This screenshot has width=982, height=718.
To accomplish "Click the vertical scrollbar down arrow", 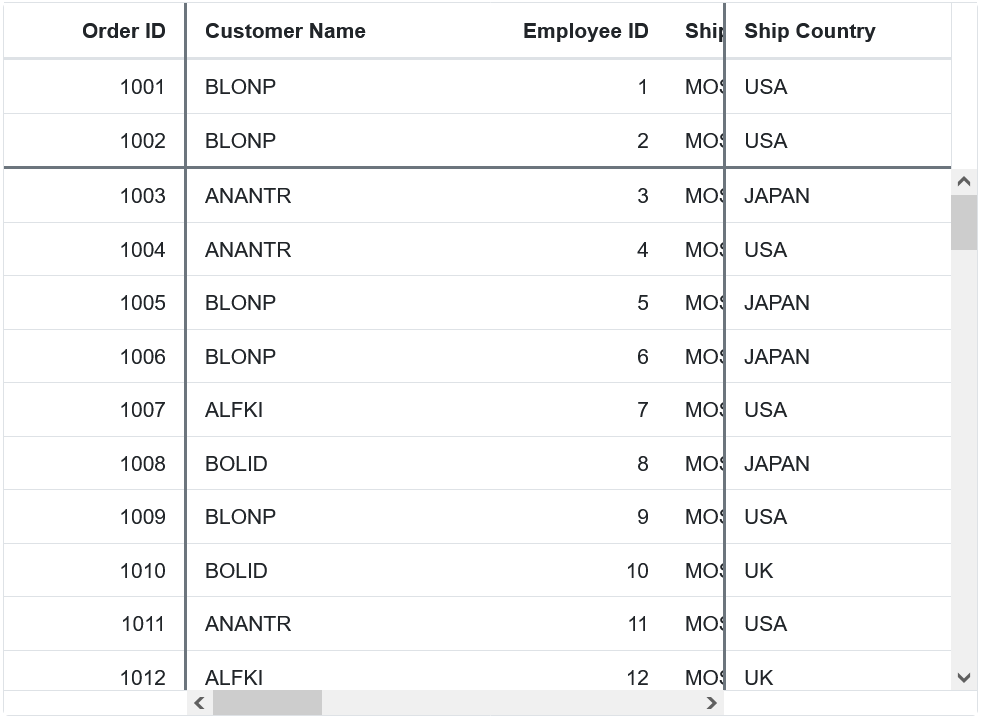I will pos(963,677).
